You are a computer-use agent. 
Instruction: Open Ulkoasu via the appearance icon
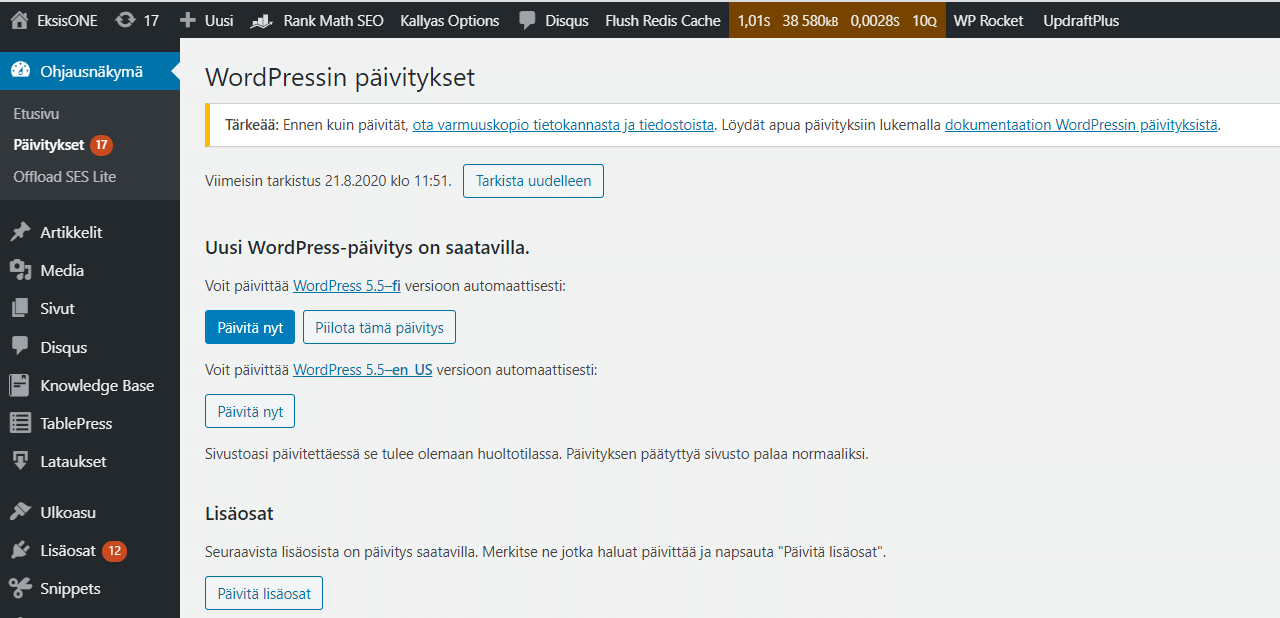(22, 511)
